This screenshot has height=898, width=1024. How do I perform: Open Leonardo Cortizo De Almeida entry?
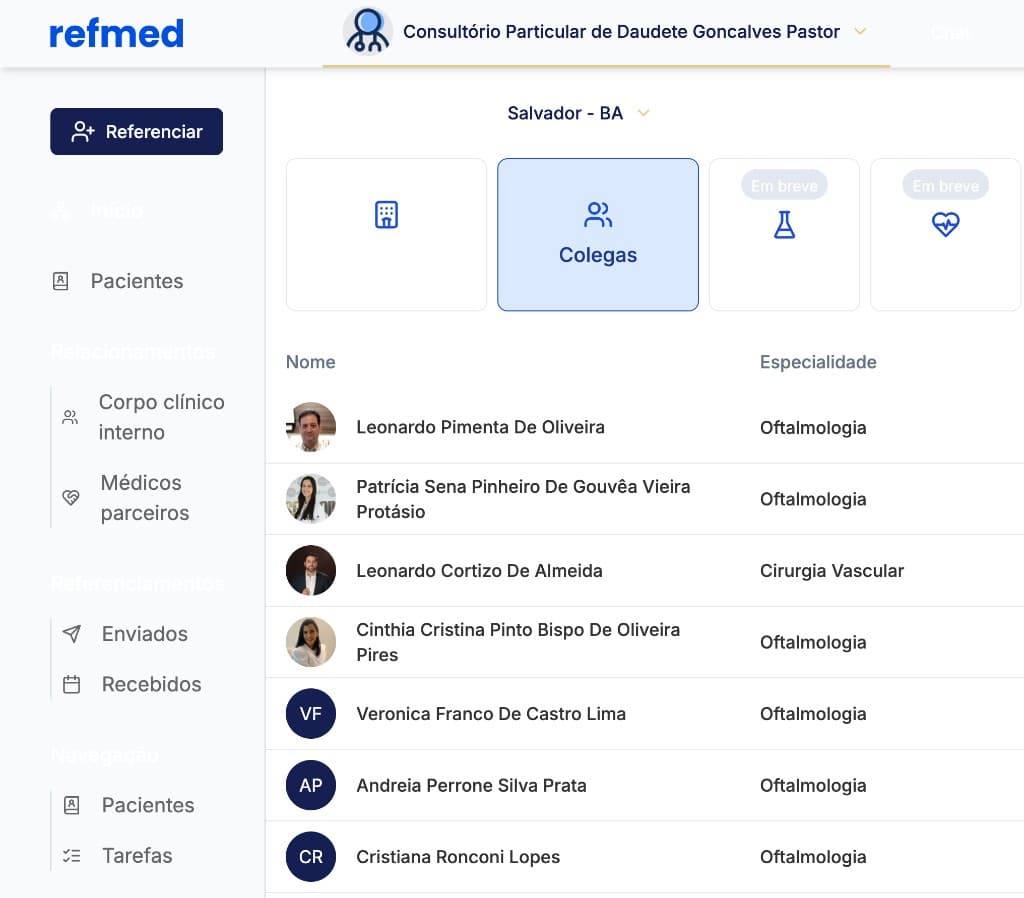pos(645,570)
